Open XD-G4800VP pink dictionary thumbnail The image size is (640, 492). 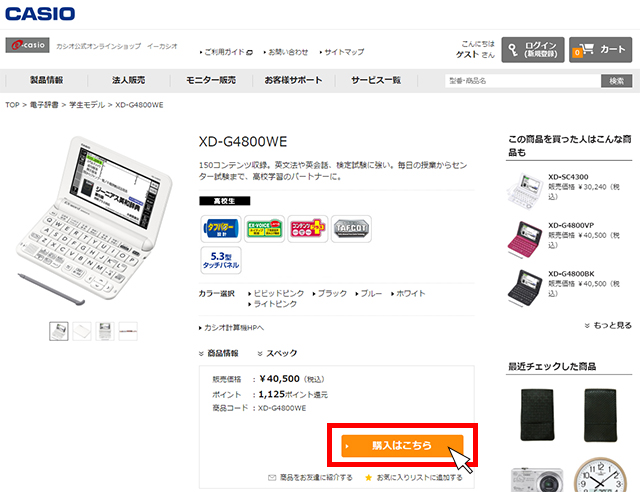point(525,239)
